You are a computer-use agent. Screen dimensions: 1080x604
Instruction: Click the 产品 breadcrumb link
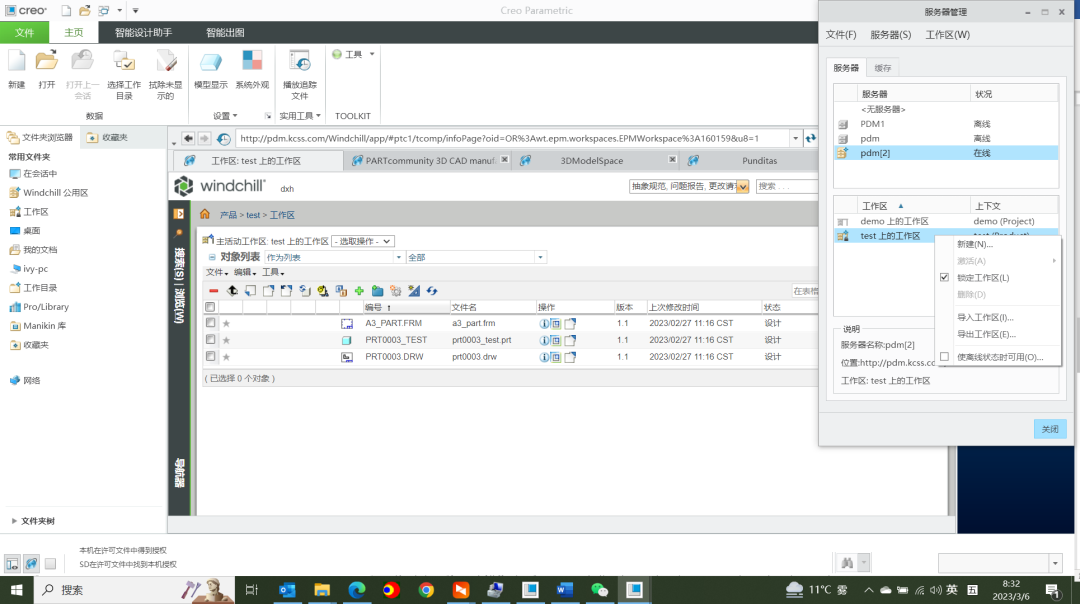click(x=228, y=215)
